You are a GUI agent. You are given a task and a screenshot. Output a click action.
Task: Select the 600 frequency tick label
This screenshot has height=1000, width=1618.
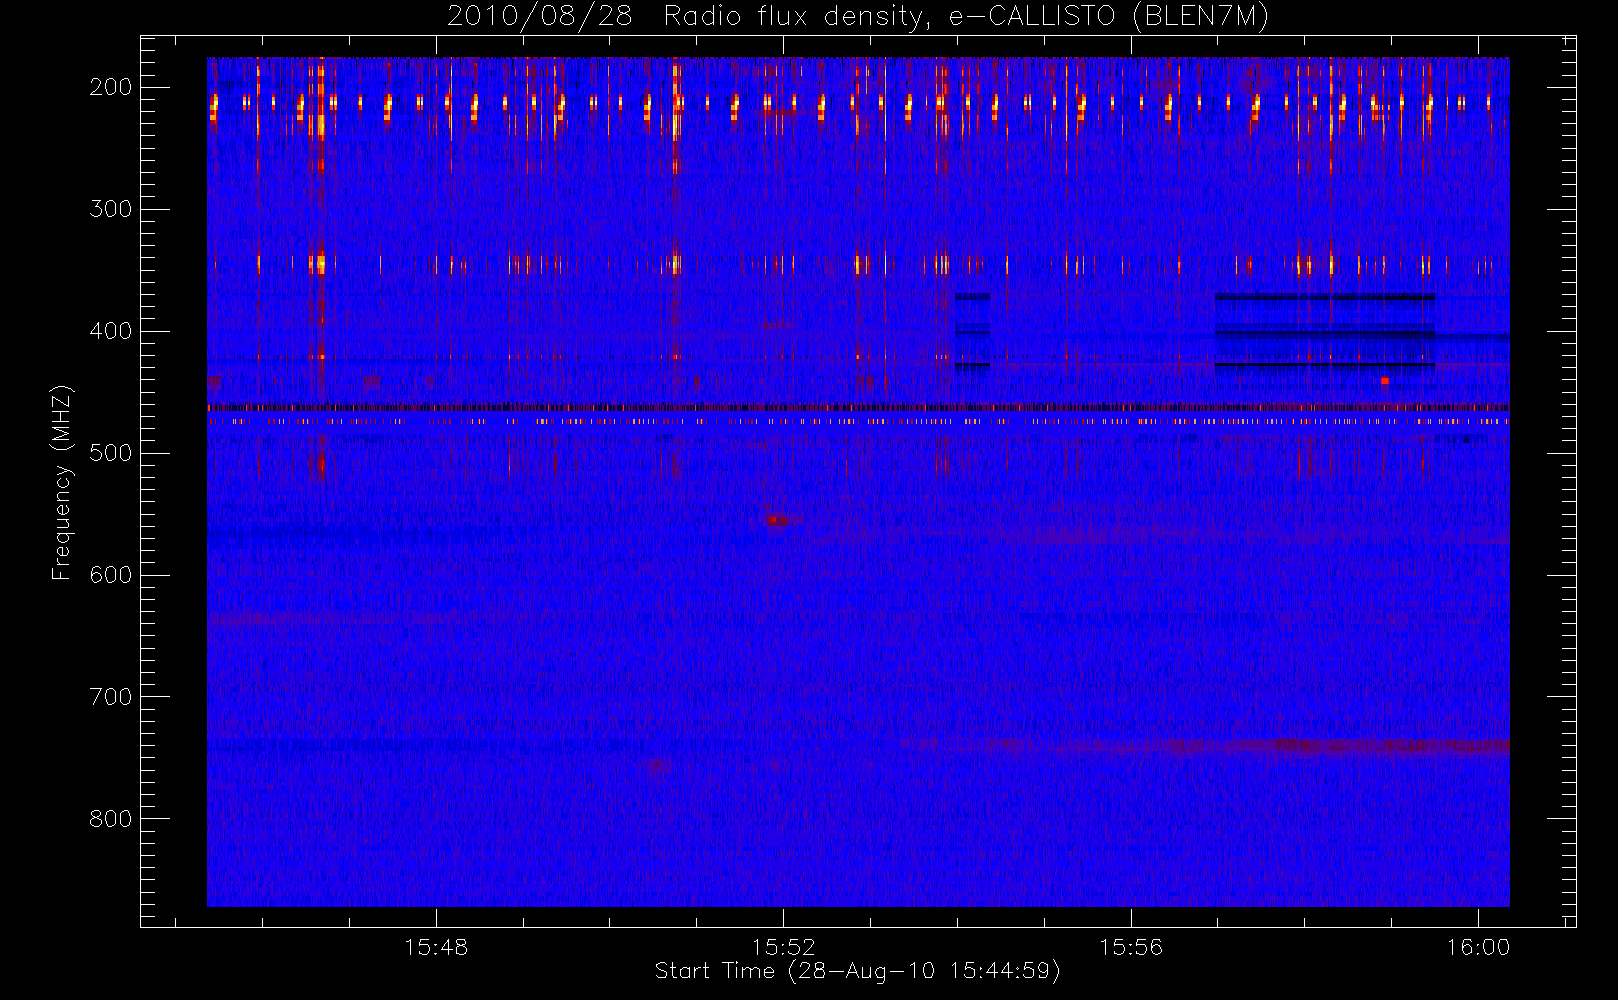110,575
